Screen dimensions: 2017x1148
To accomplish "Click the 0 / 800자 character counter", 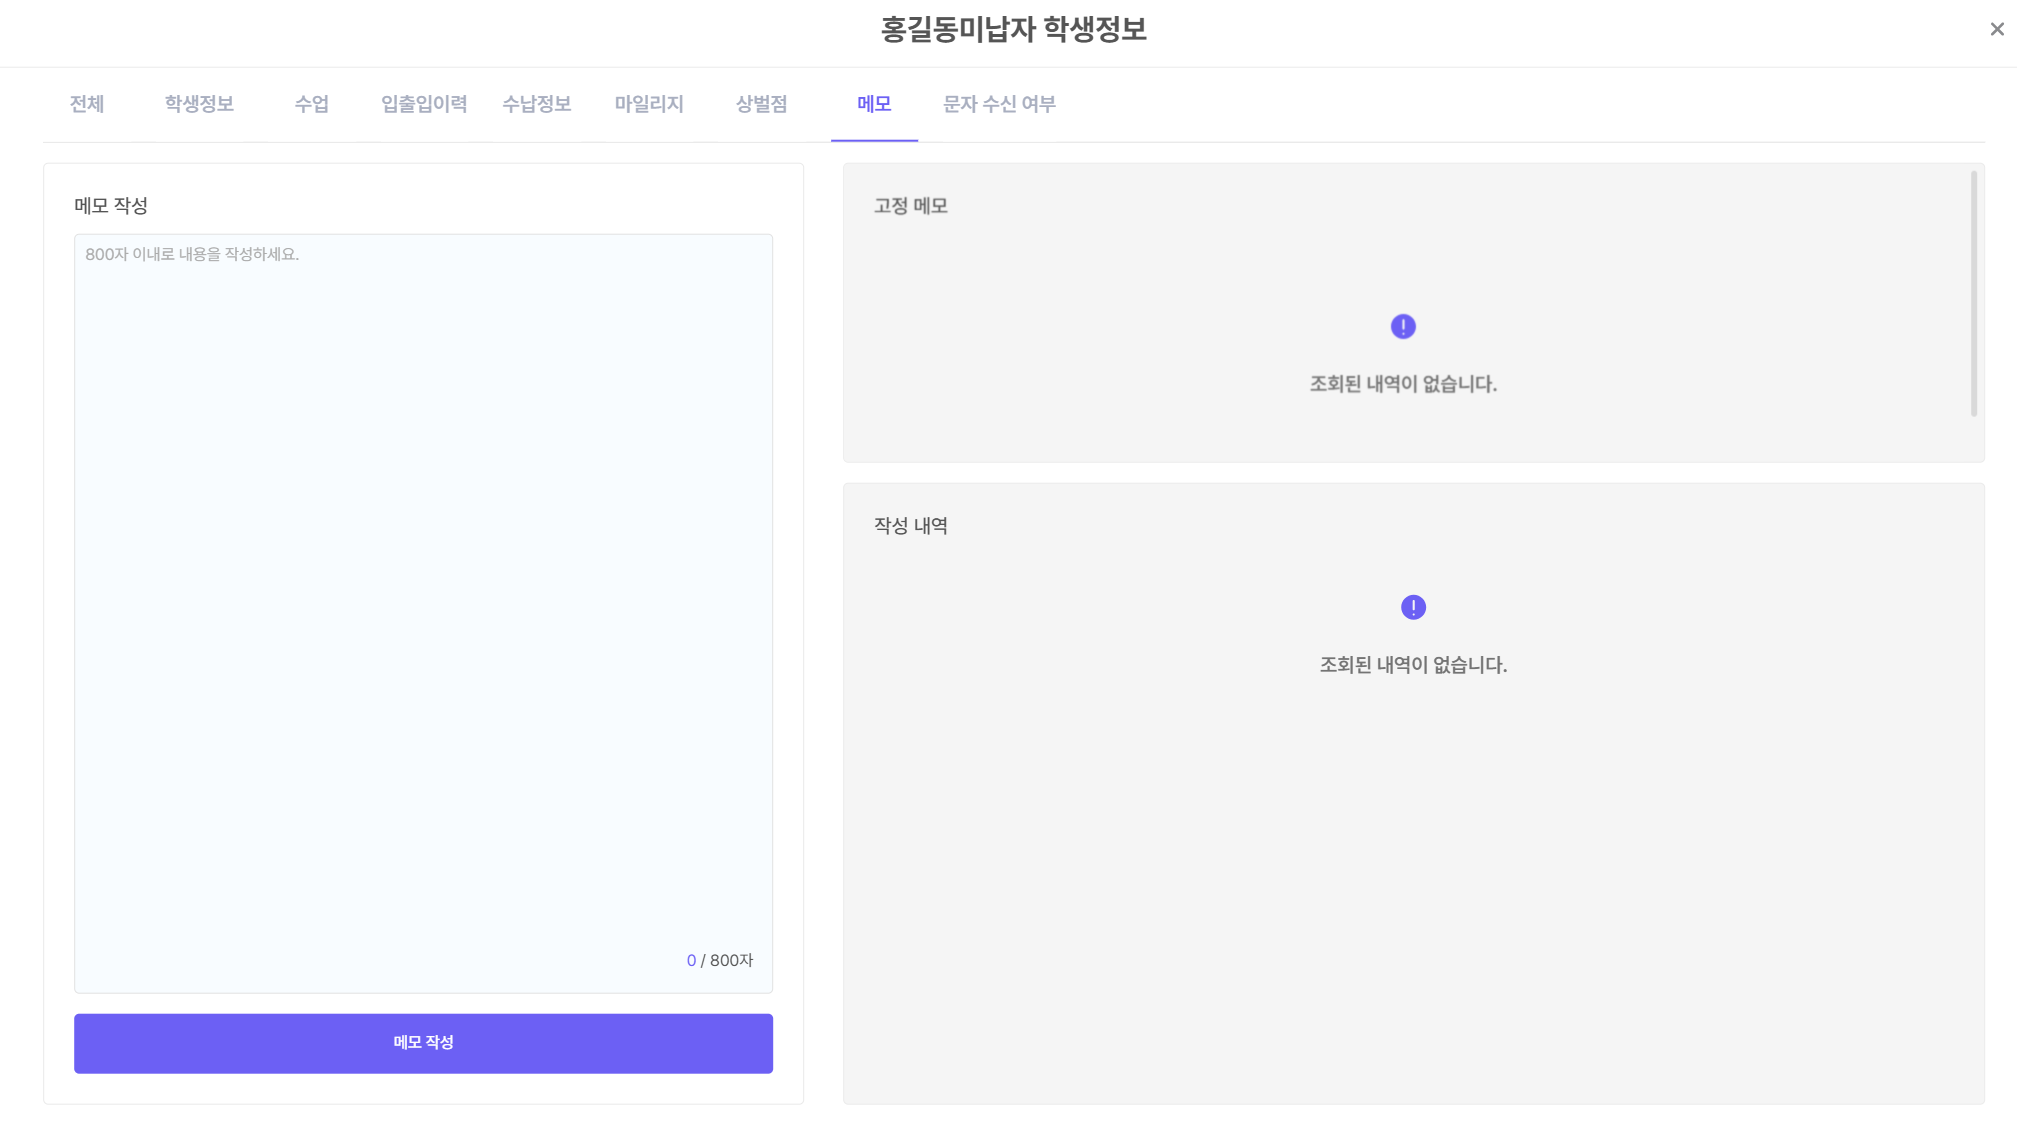I will click(719, 961).
